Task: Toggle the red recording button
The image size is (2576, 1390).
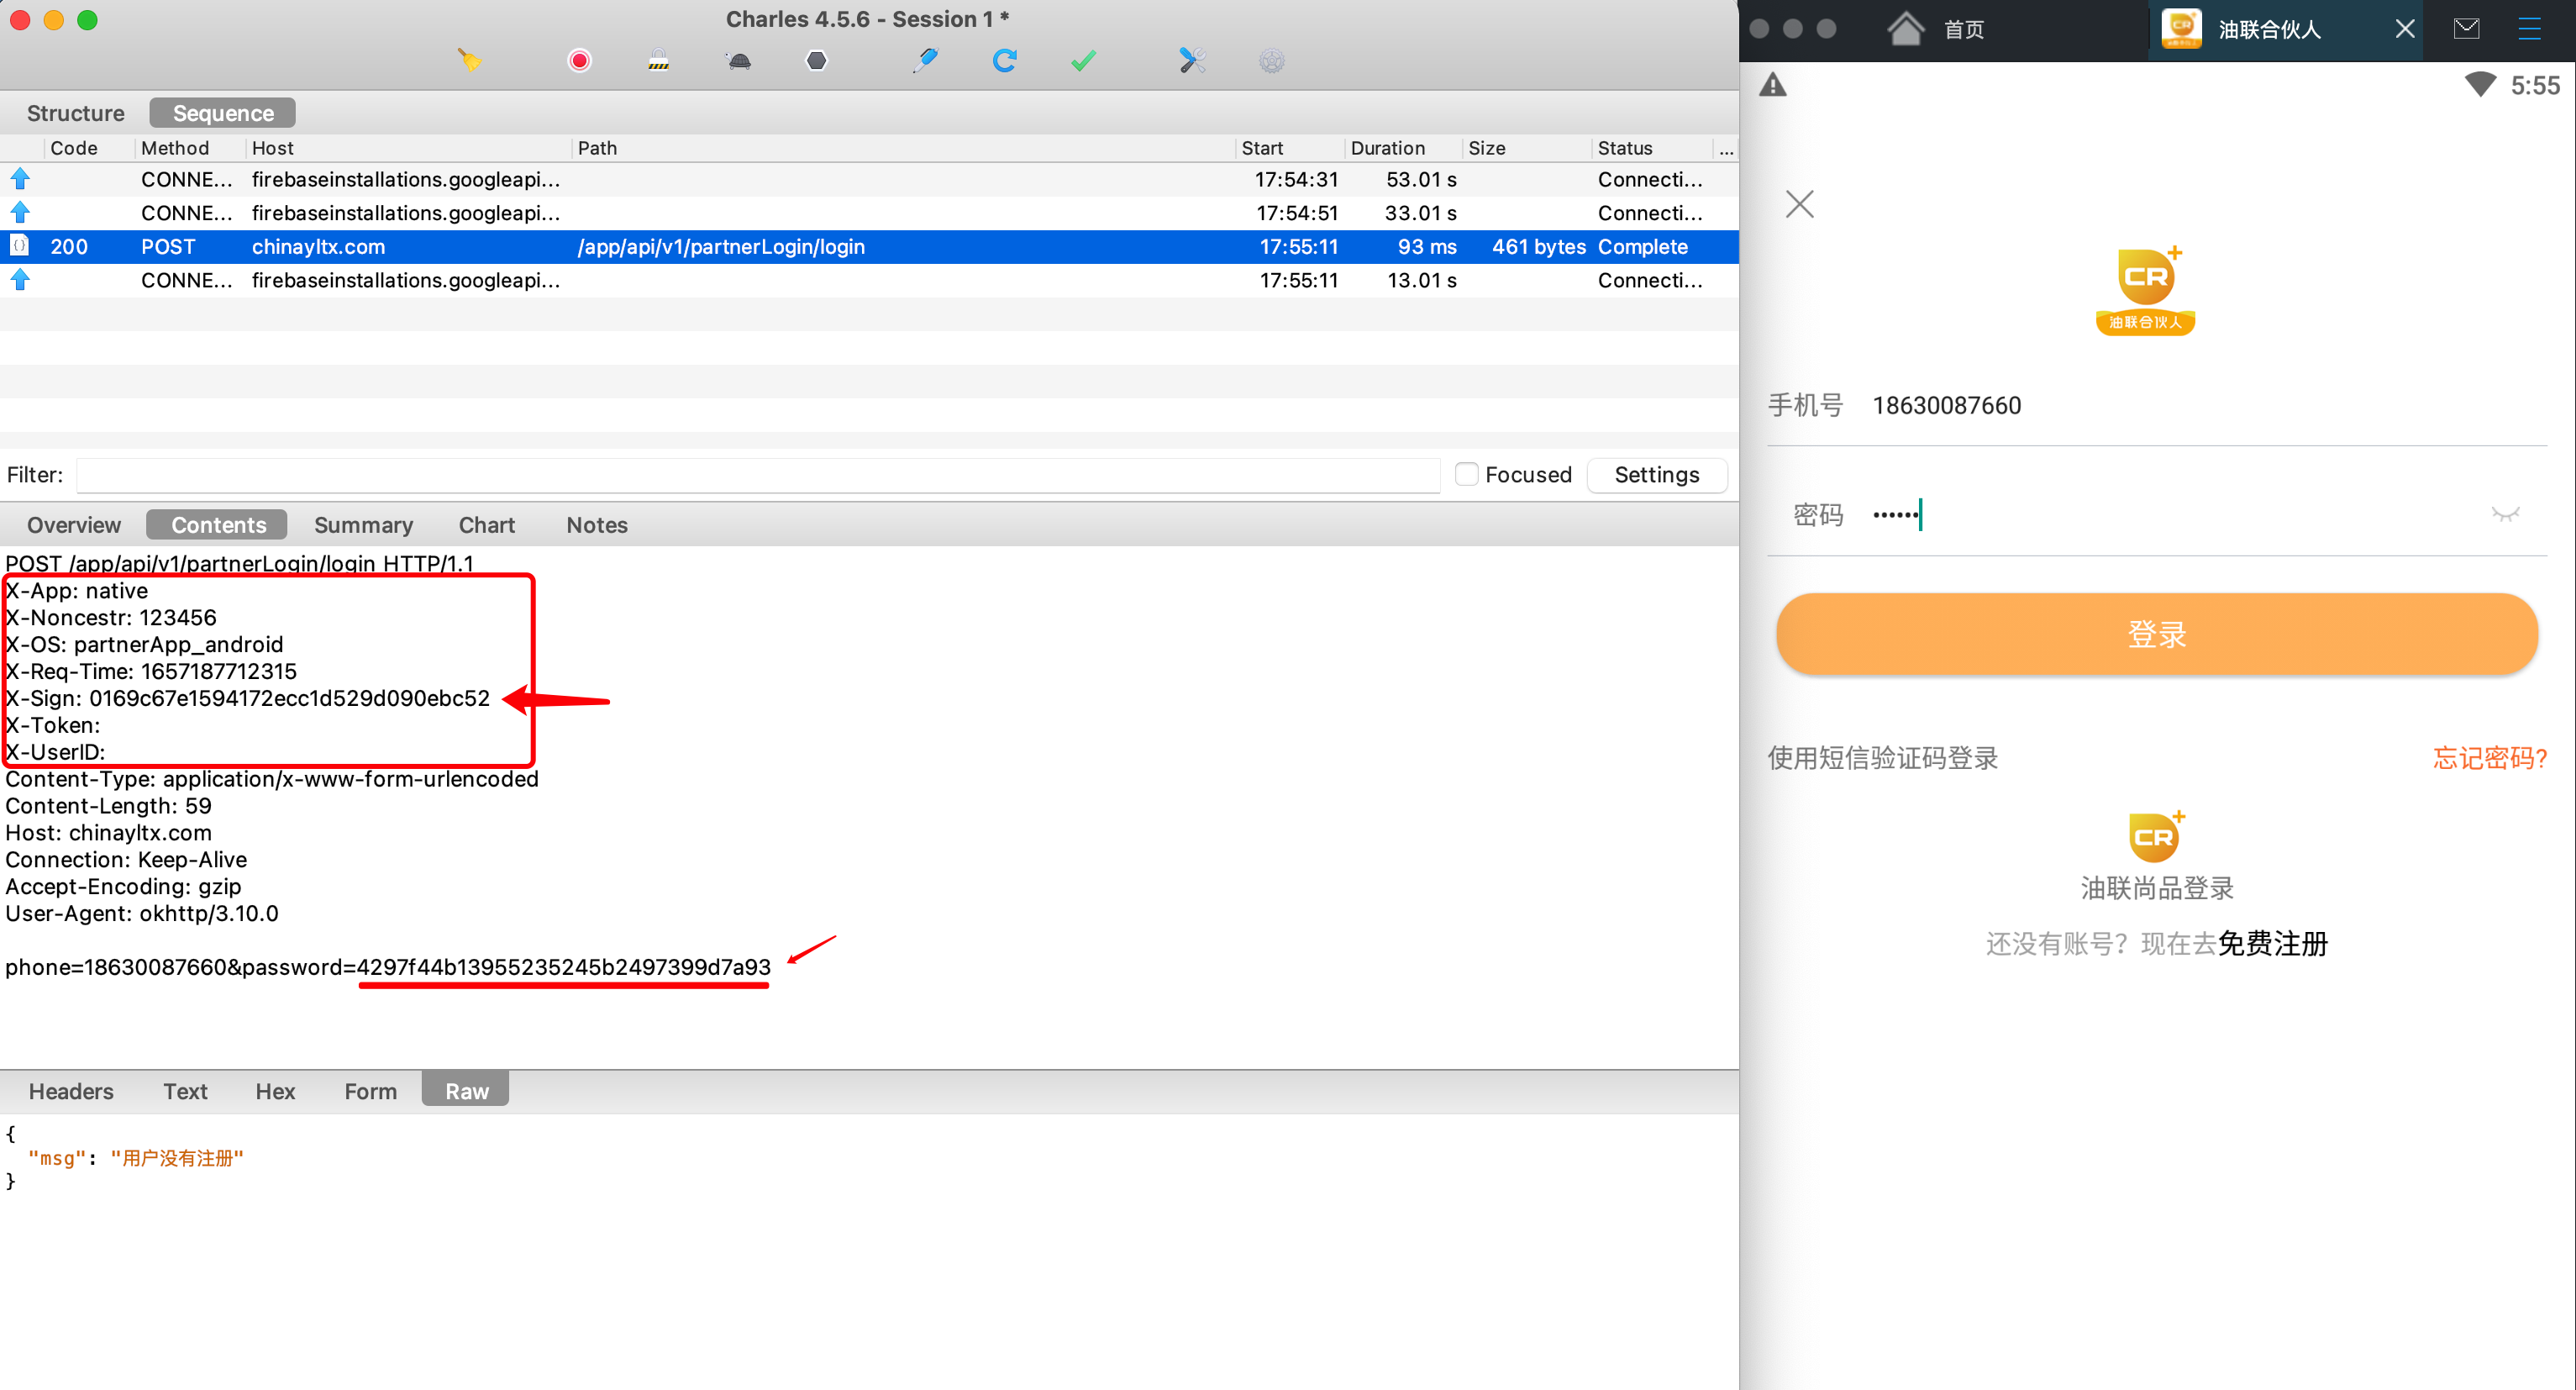Action: (579, 61)
